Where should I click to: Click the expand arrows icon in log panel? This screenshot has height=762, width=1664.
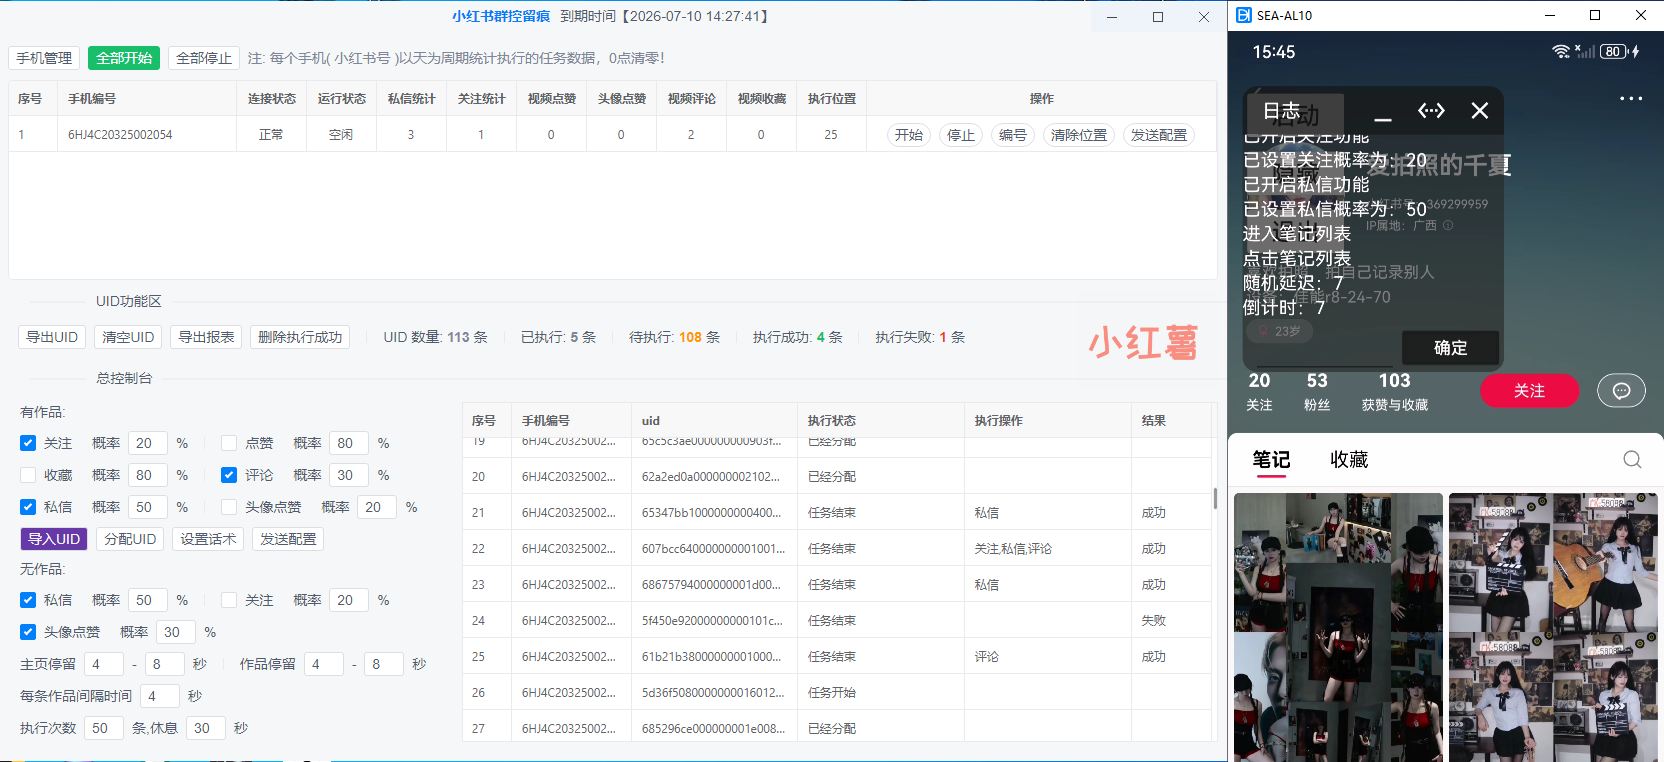click(x=1431, y=111)
